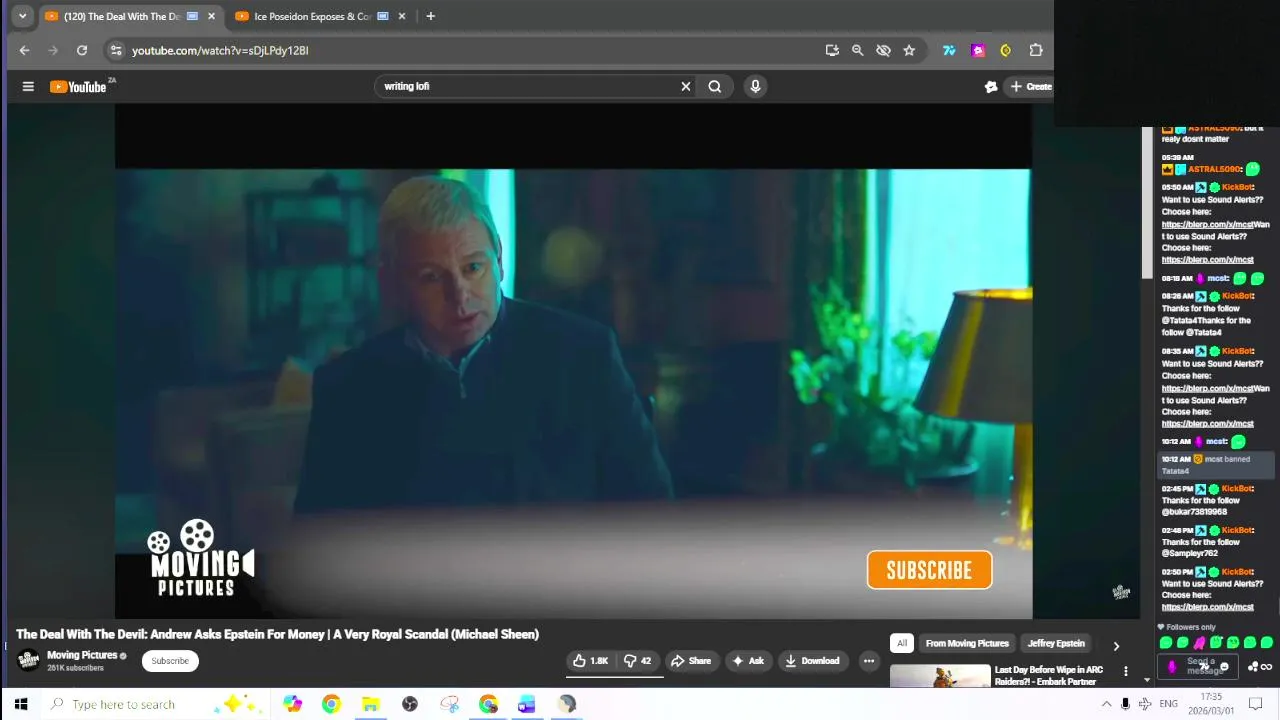
Task: Open Snipping Tool from the taskbar
Action: pyautogui.click(x=449, y=704)
